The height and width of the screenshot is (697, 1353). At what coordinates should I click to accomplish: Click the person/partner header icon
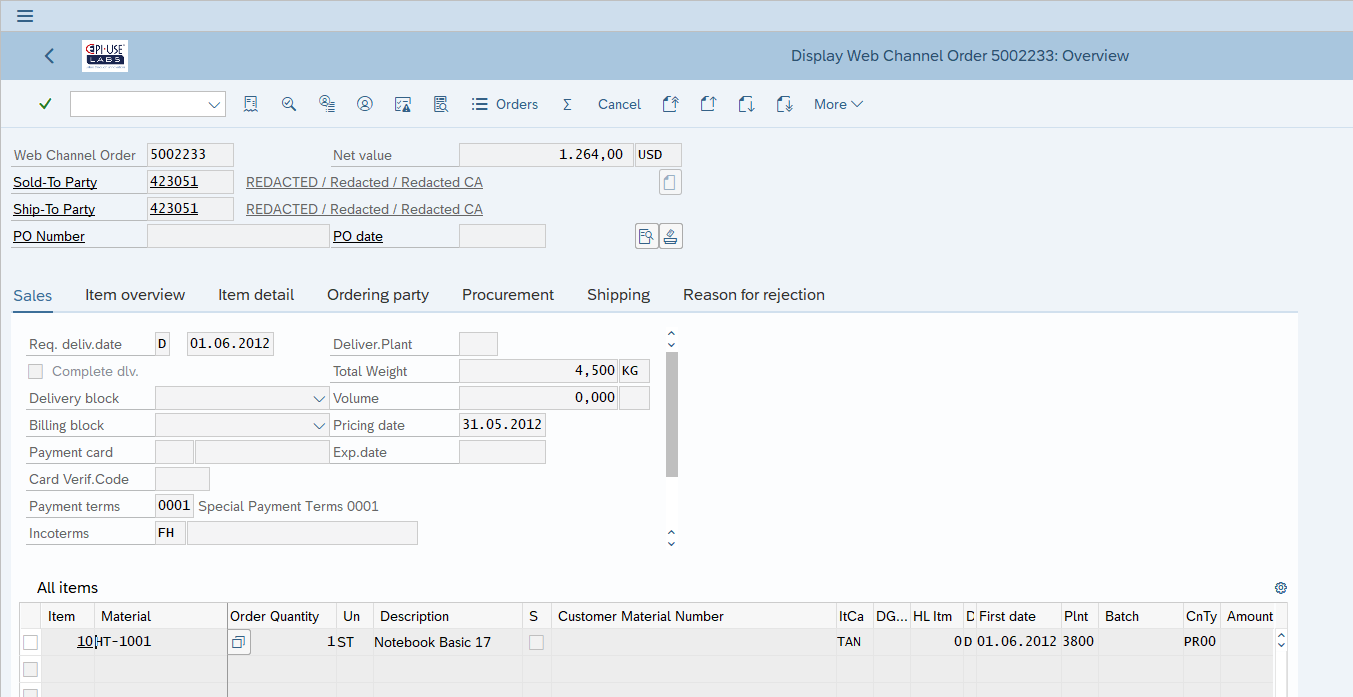365,104
